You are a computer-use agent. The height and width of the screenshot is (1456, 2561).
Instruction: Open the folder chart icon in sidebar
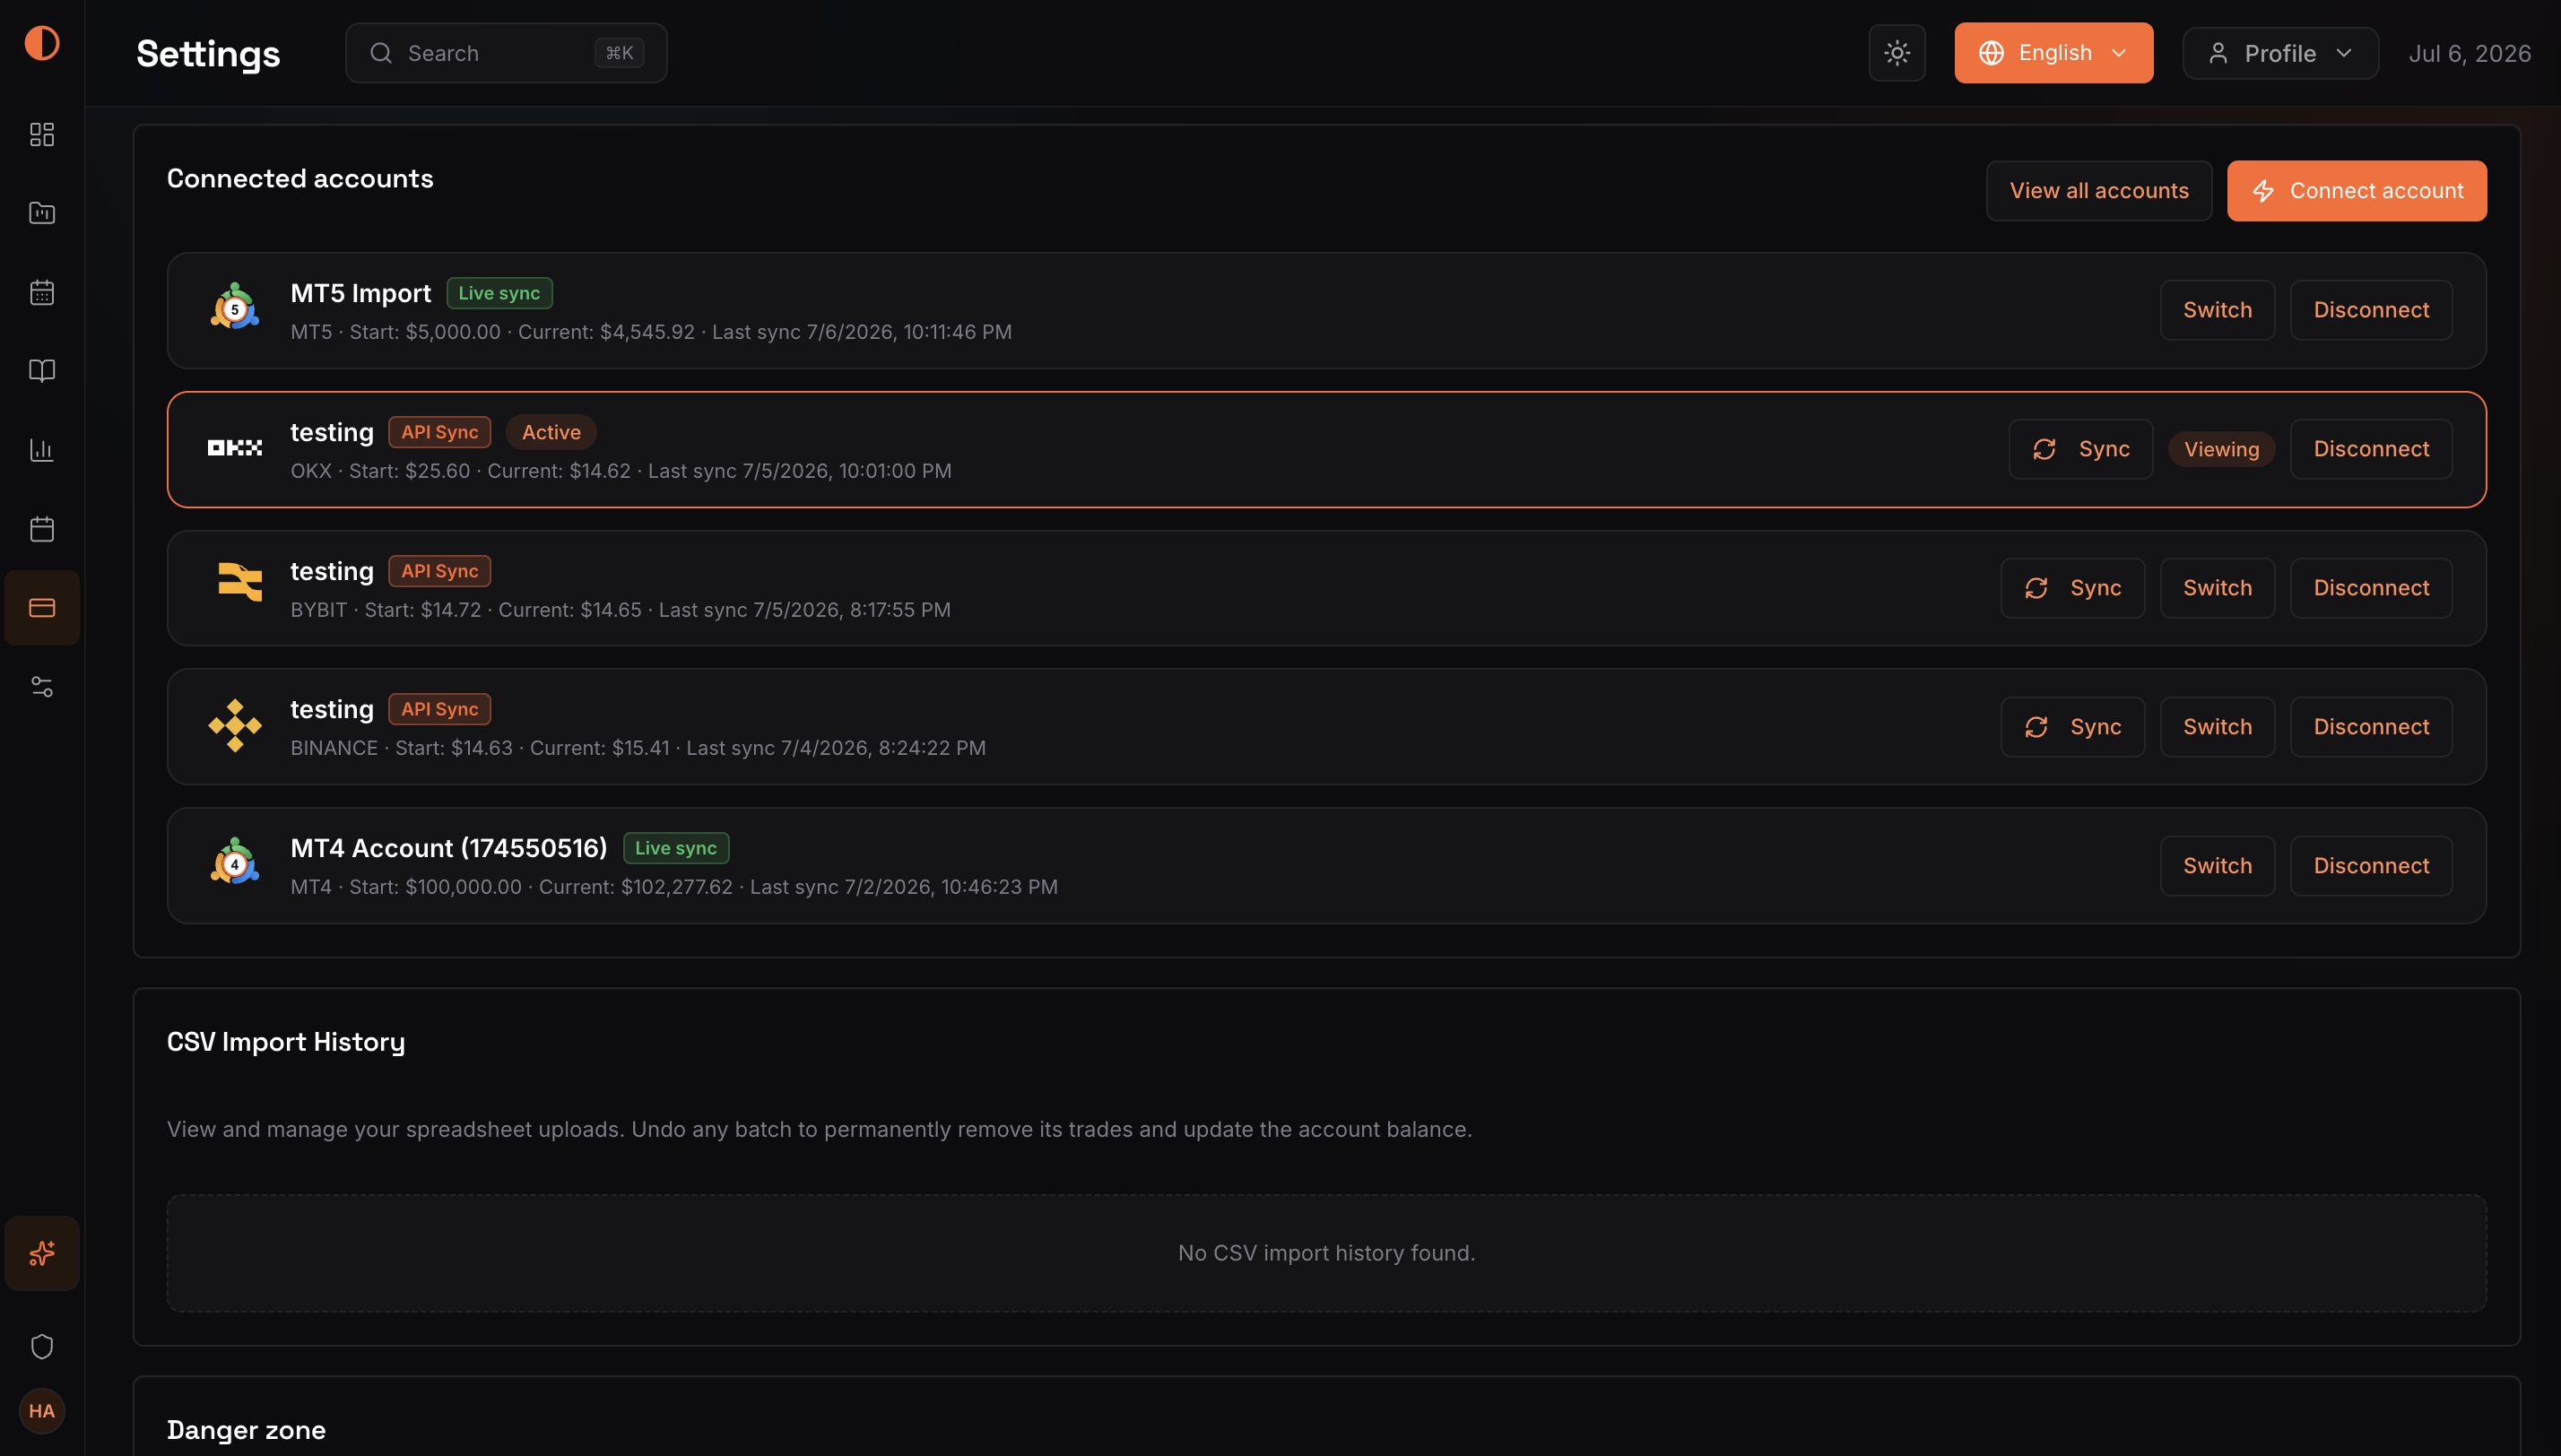[42, 213]
